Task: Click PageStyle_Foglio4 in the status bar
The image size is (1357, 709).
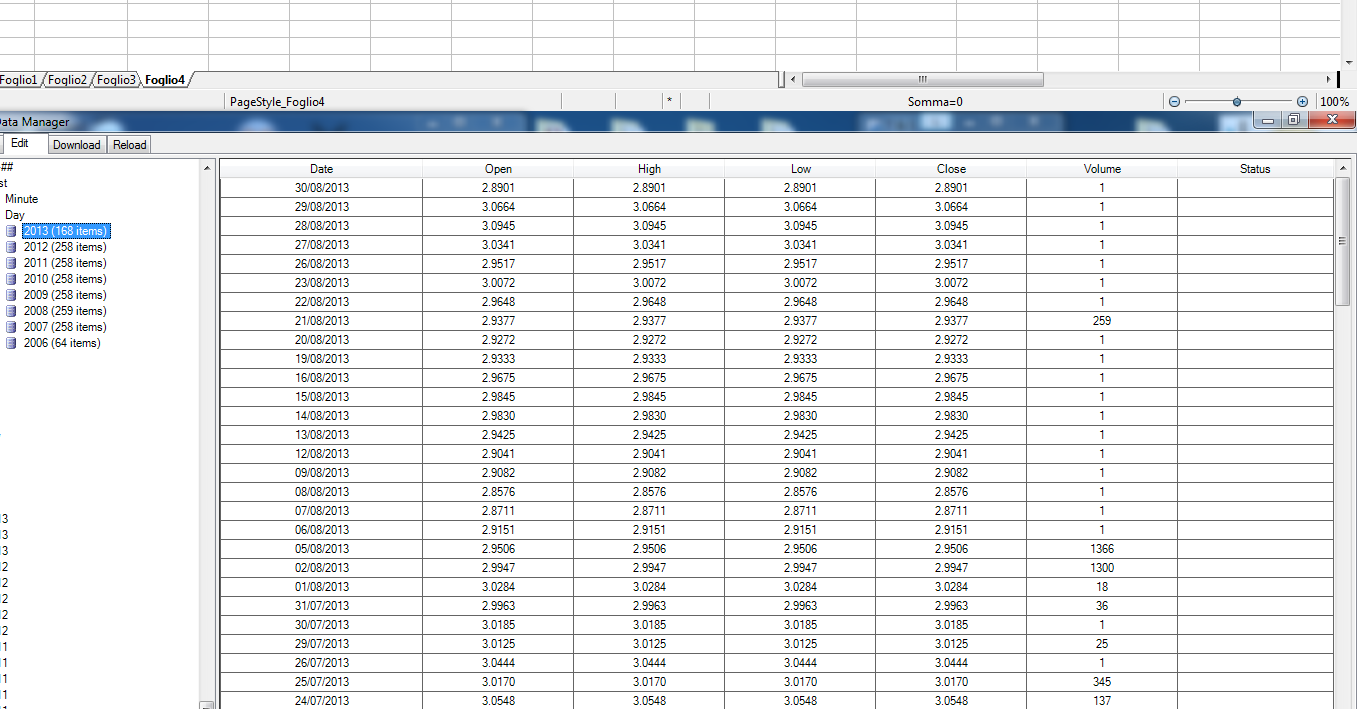Action: pyautogui.click(x=277, y=102)
